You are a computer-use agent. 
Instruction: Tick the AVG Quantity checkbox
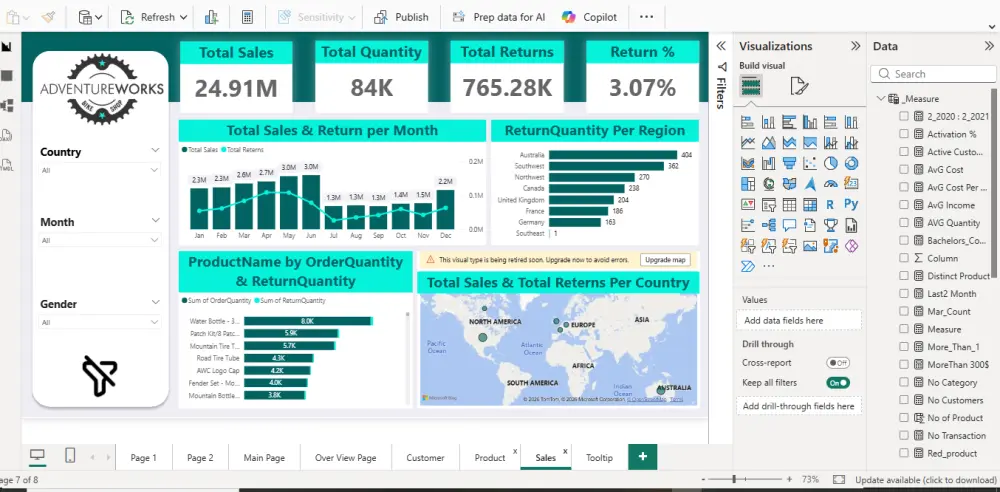pos(904,223)
